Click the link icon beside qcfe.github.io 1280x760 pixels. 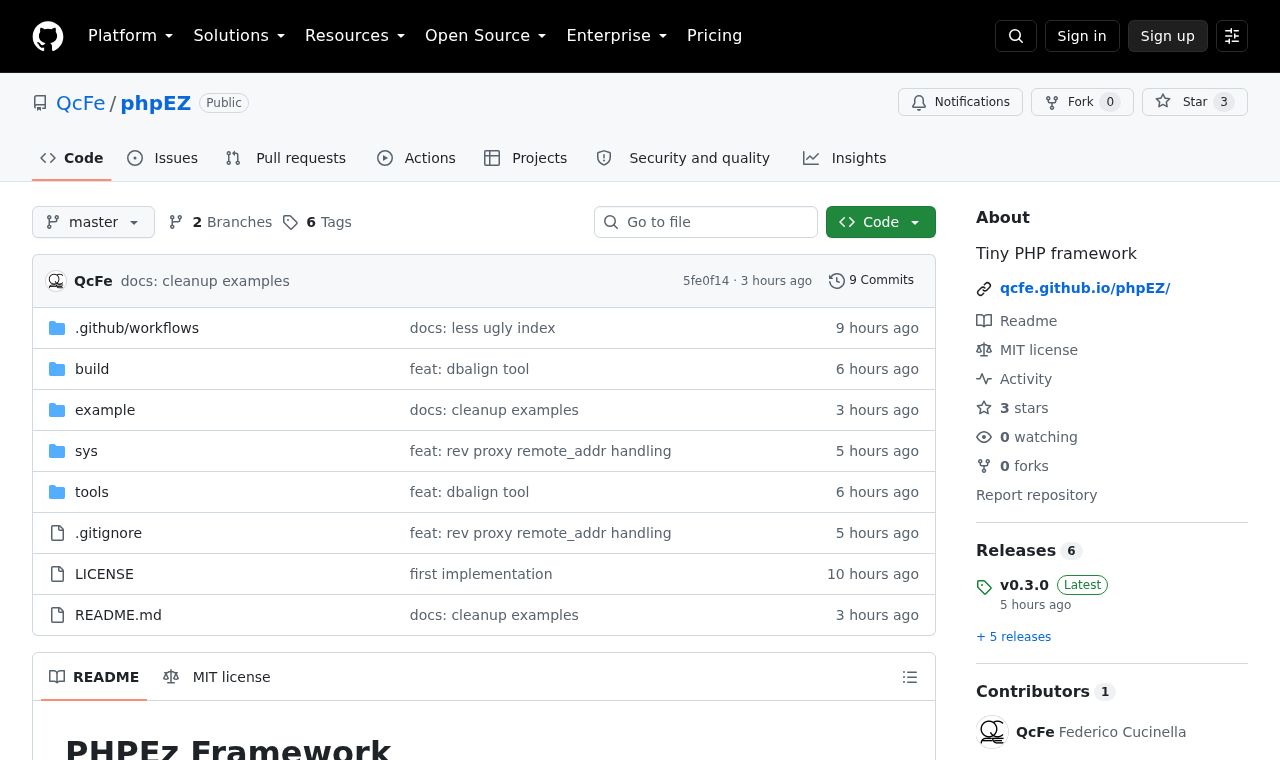coord(984,289)
